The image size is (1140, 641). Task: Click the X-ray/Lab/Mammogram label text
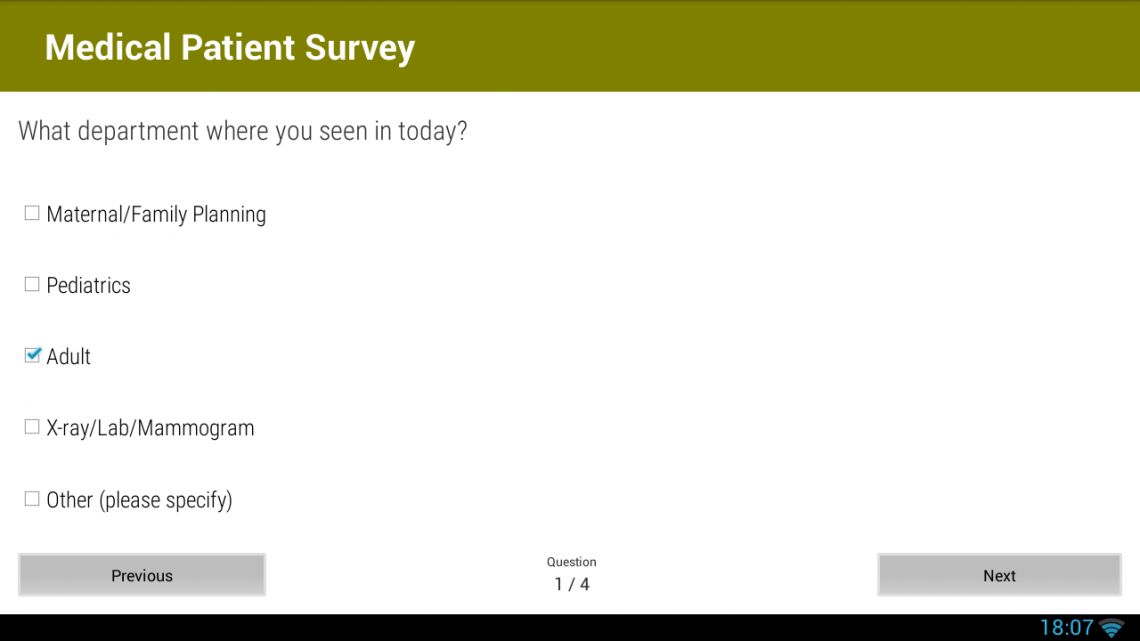[x=150, y=428]
